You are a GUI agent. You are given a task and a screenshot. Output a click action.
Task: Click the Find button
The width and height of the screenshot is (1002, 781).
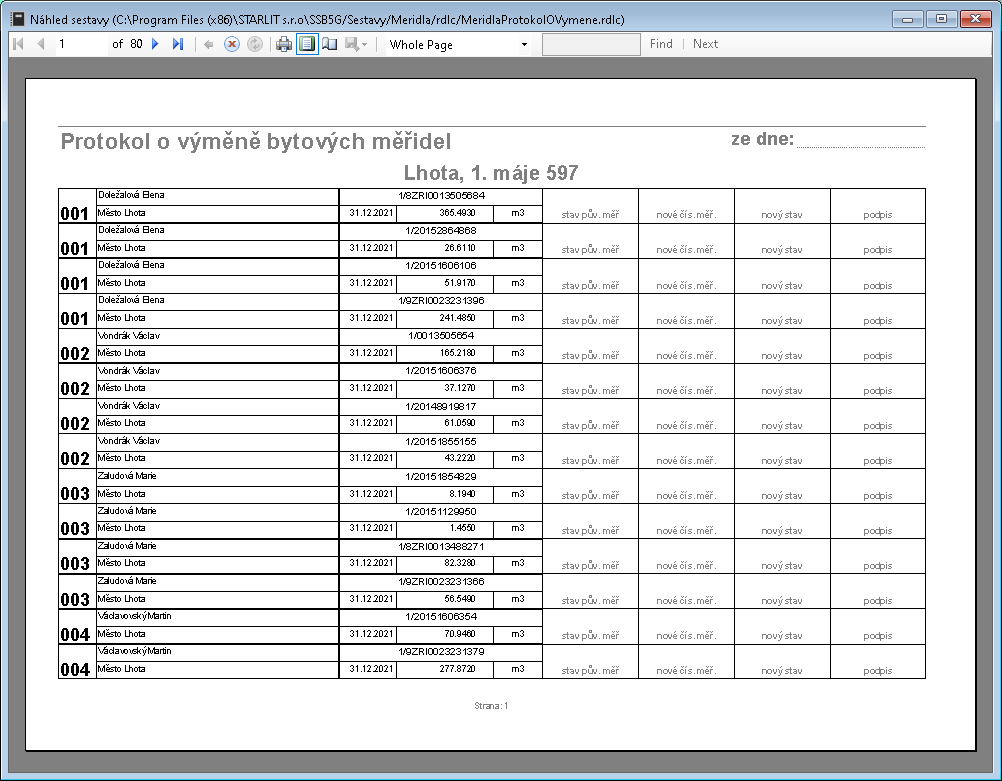tap(661, 44)
